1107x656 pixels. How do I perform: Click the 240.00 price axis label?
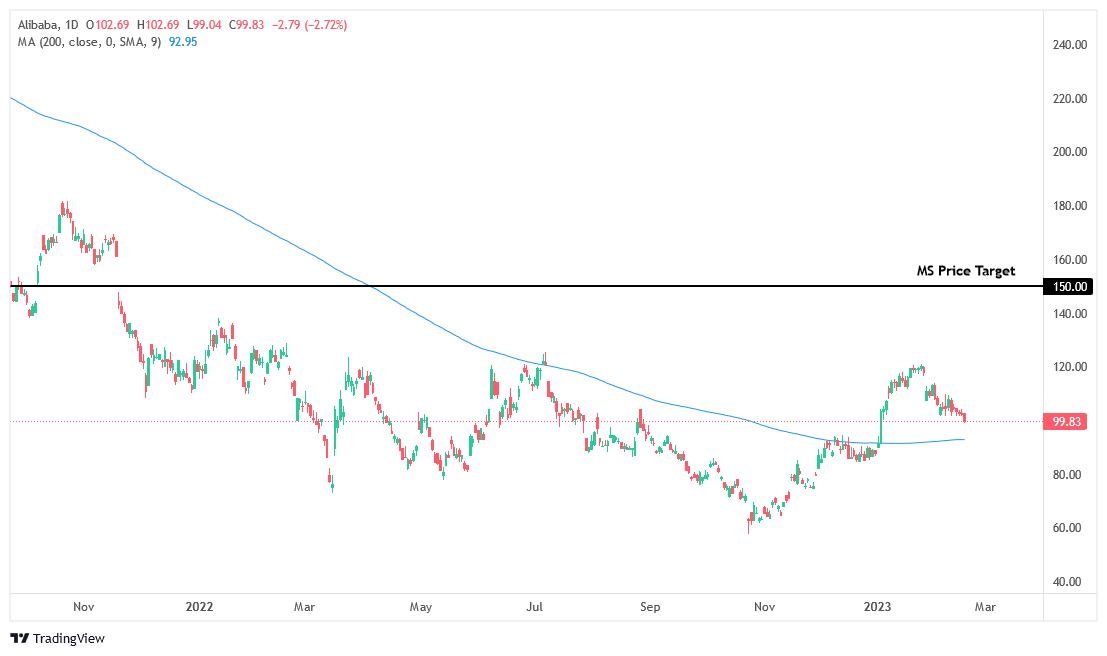(1070, 44)
